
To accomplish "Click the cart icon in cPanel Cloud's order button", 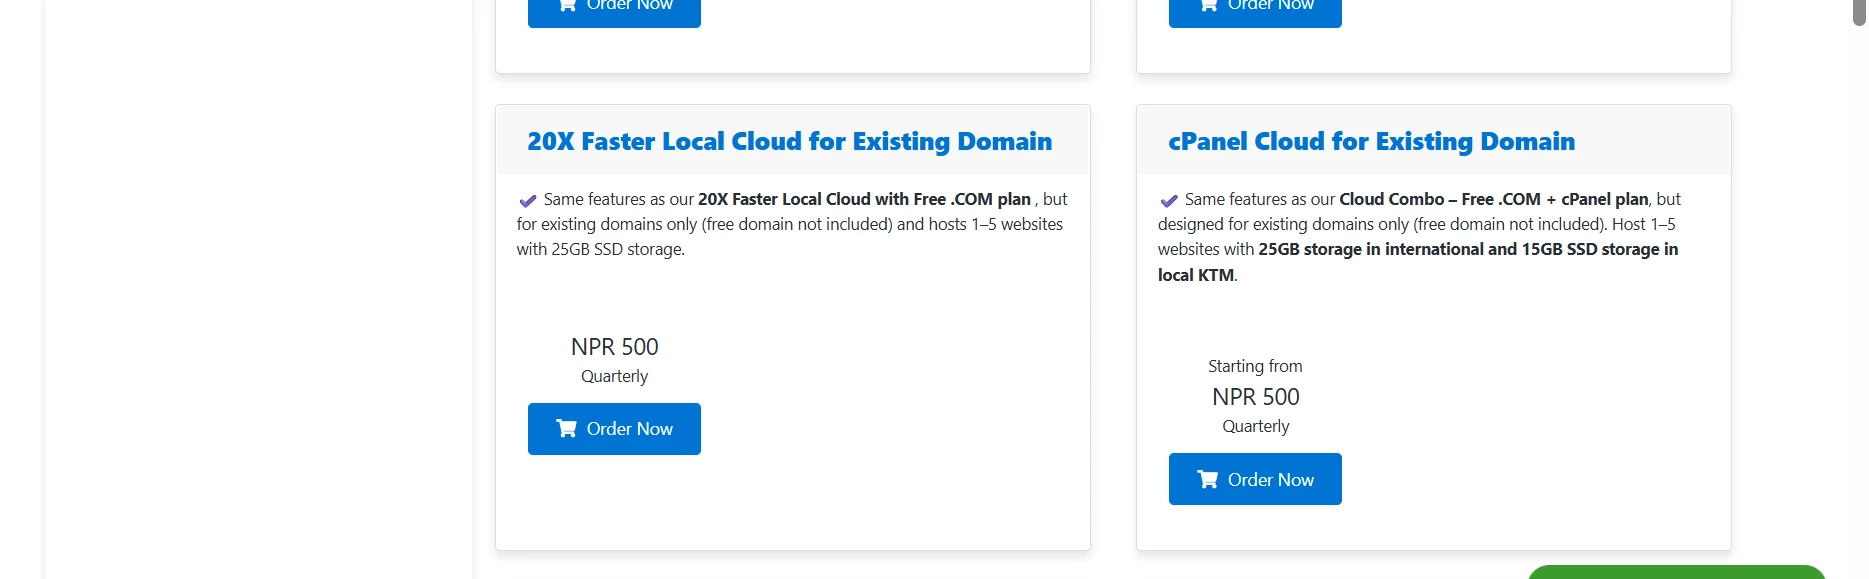I will click(1207, 479).
